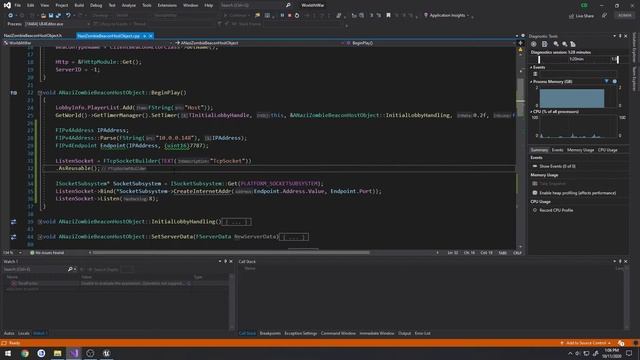Screen dimensions: 640x360
Task: Switch to the Immediate Window tab
Action: [377, 333]
